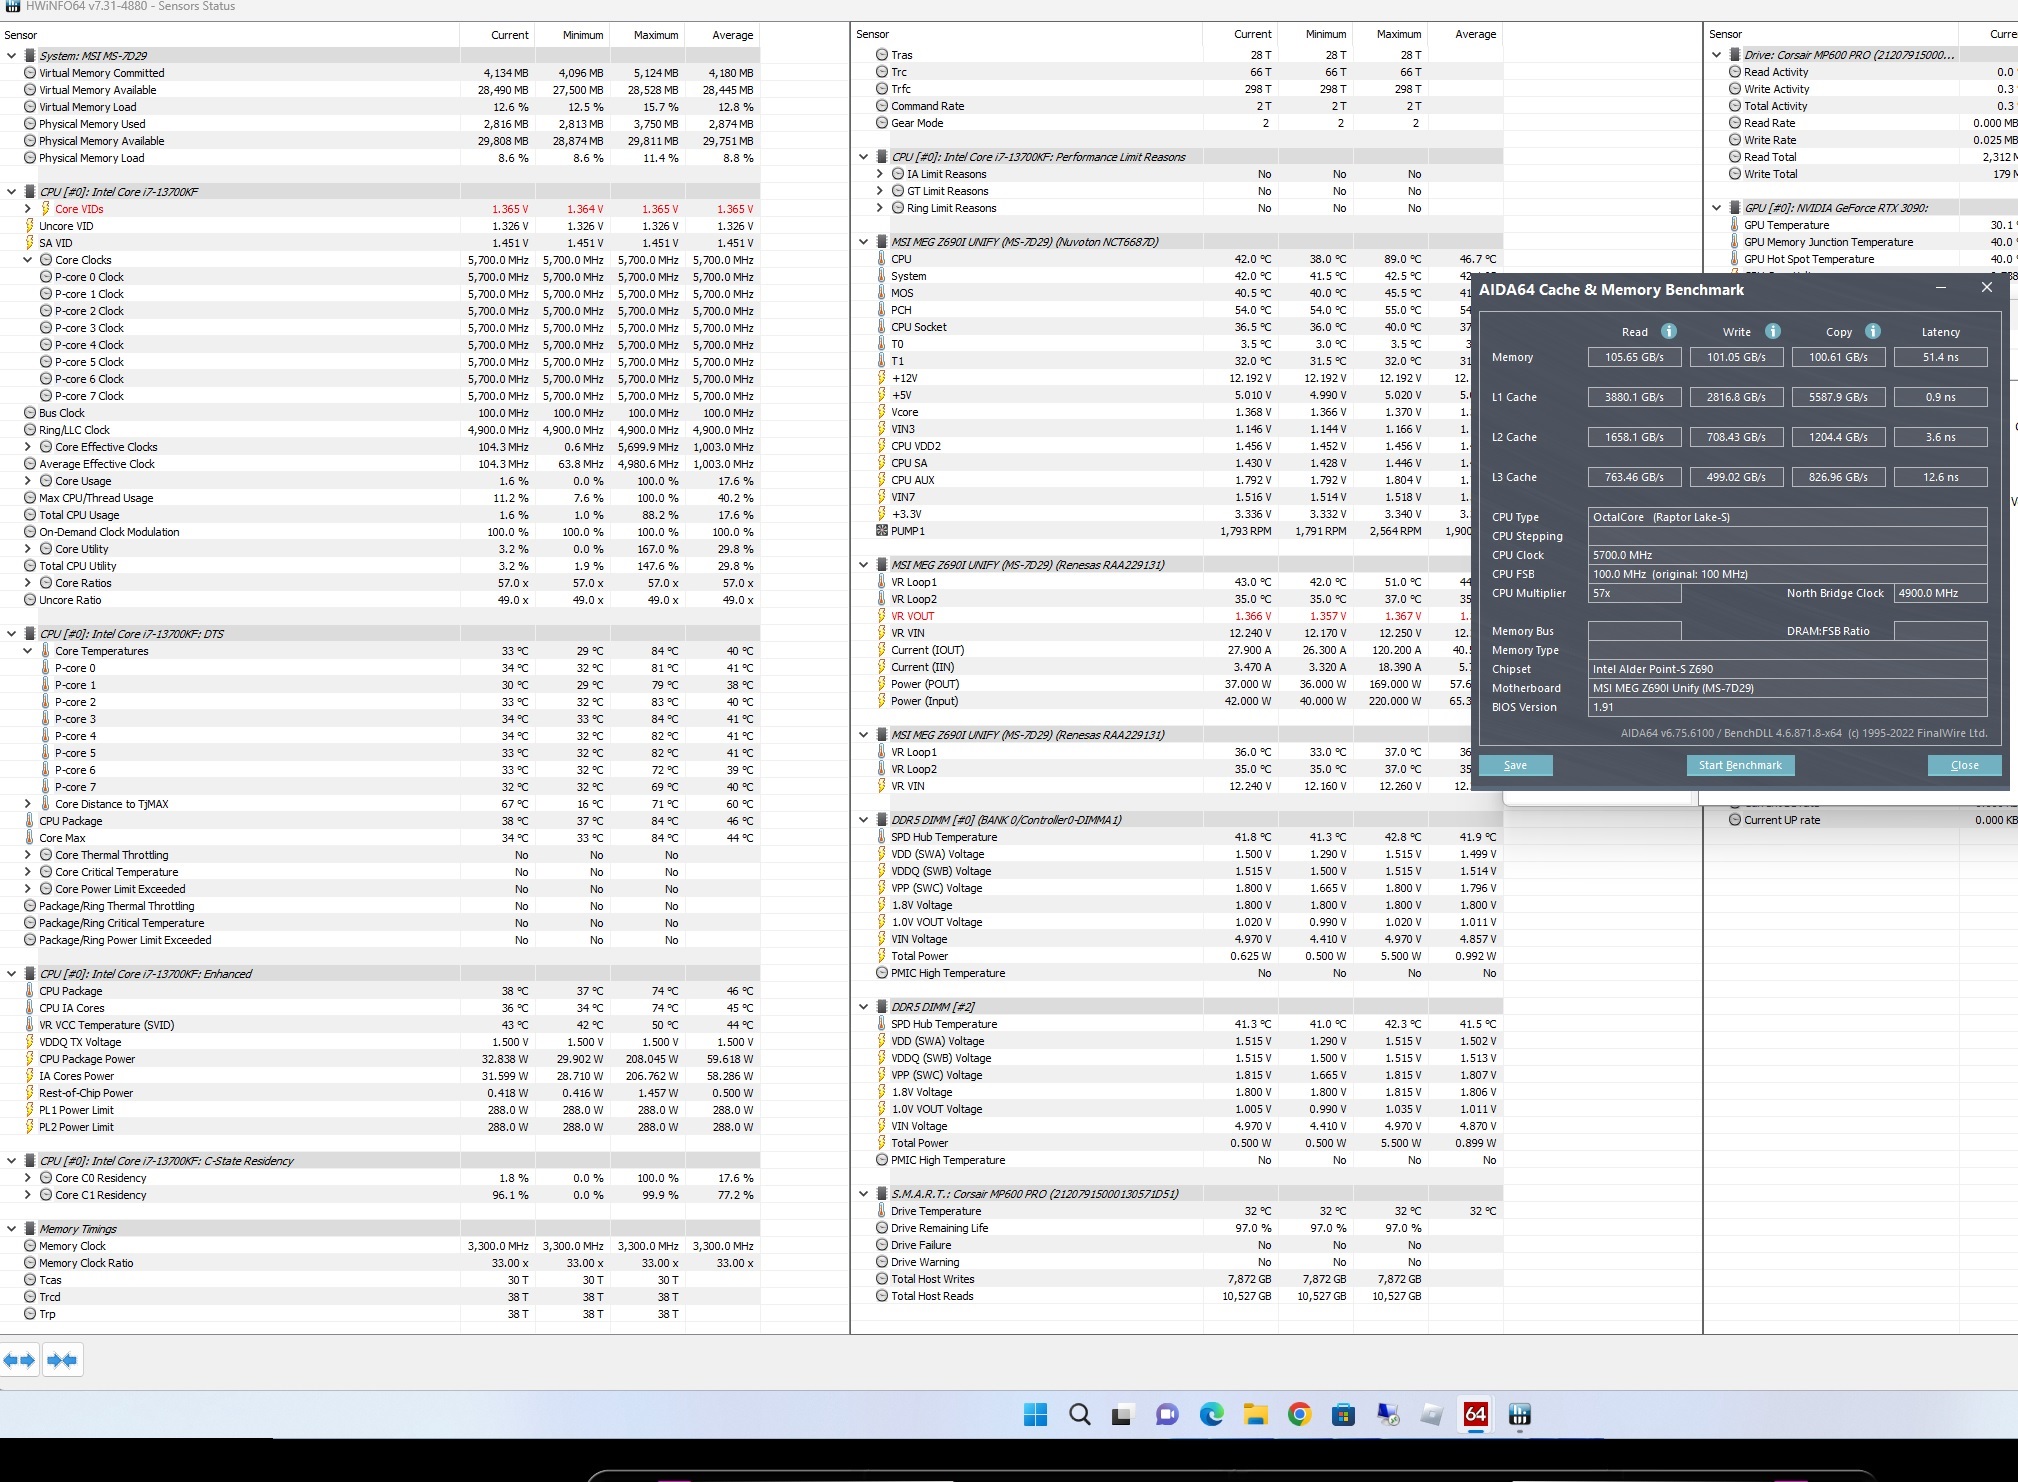
Task: Click the Write info icon in AIDA64
Action: (1772, 331)
